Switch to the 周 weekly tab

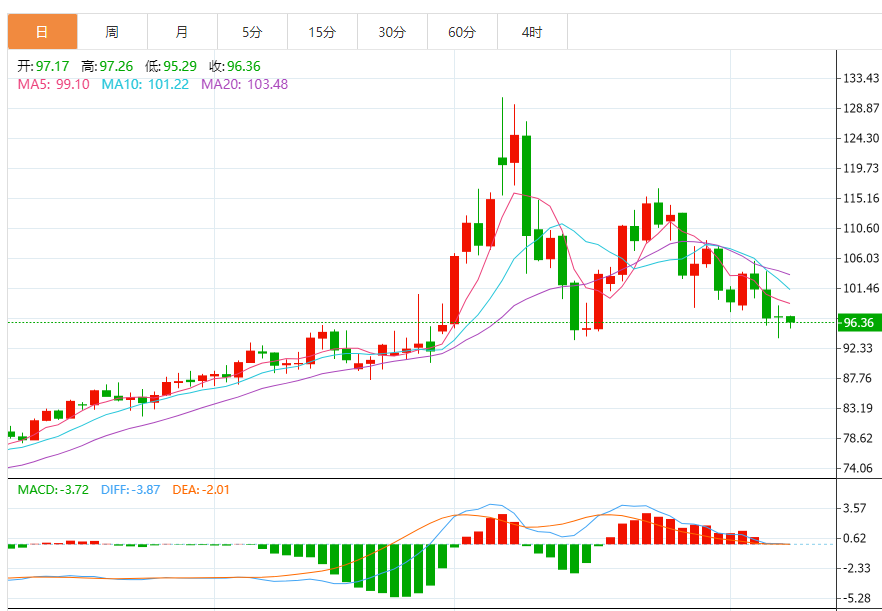point(112,32)
